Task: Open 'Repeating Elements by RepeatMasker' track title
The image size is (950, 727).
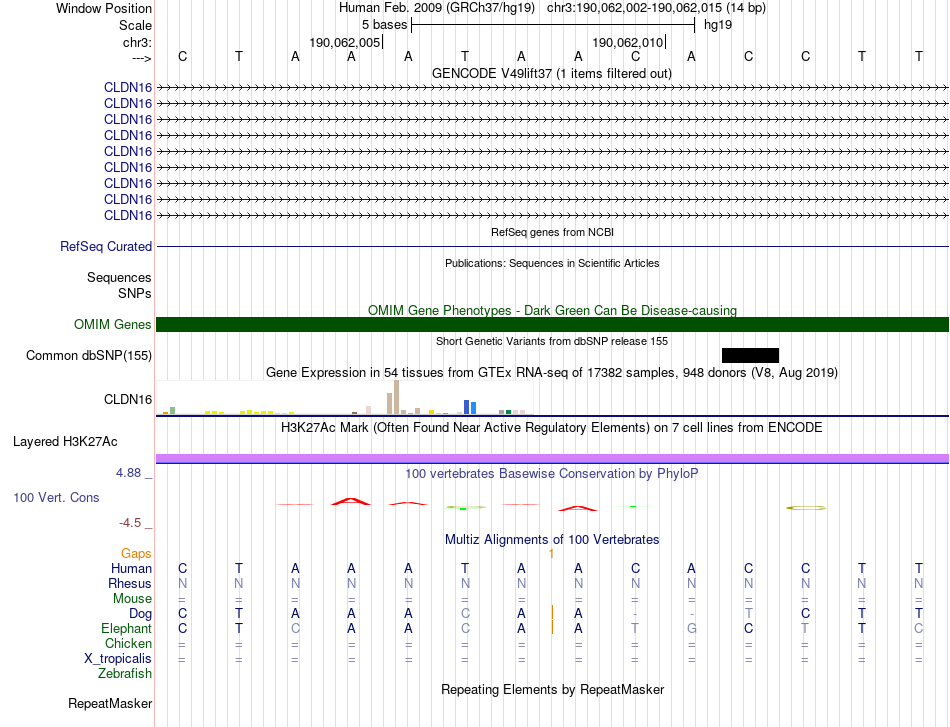Action: tap(552, 689)
